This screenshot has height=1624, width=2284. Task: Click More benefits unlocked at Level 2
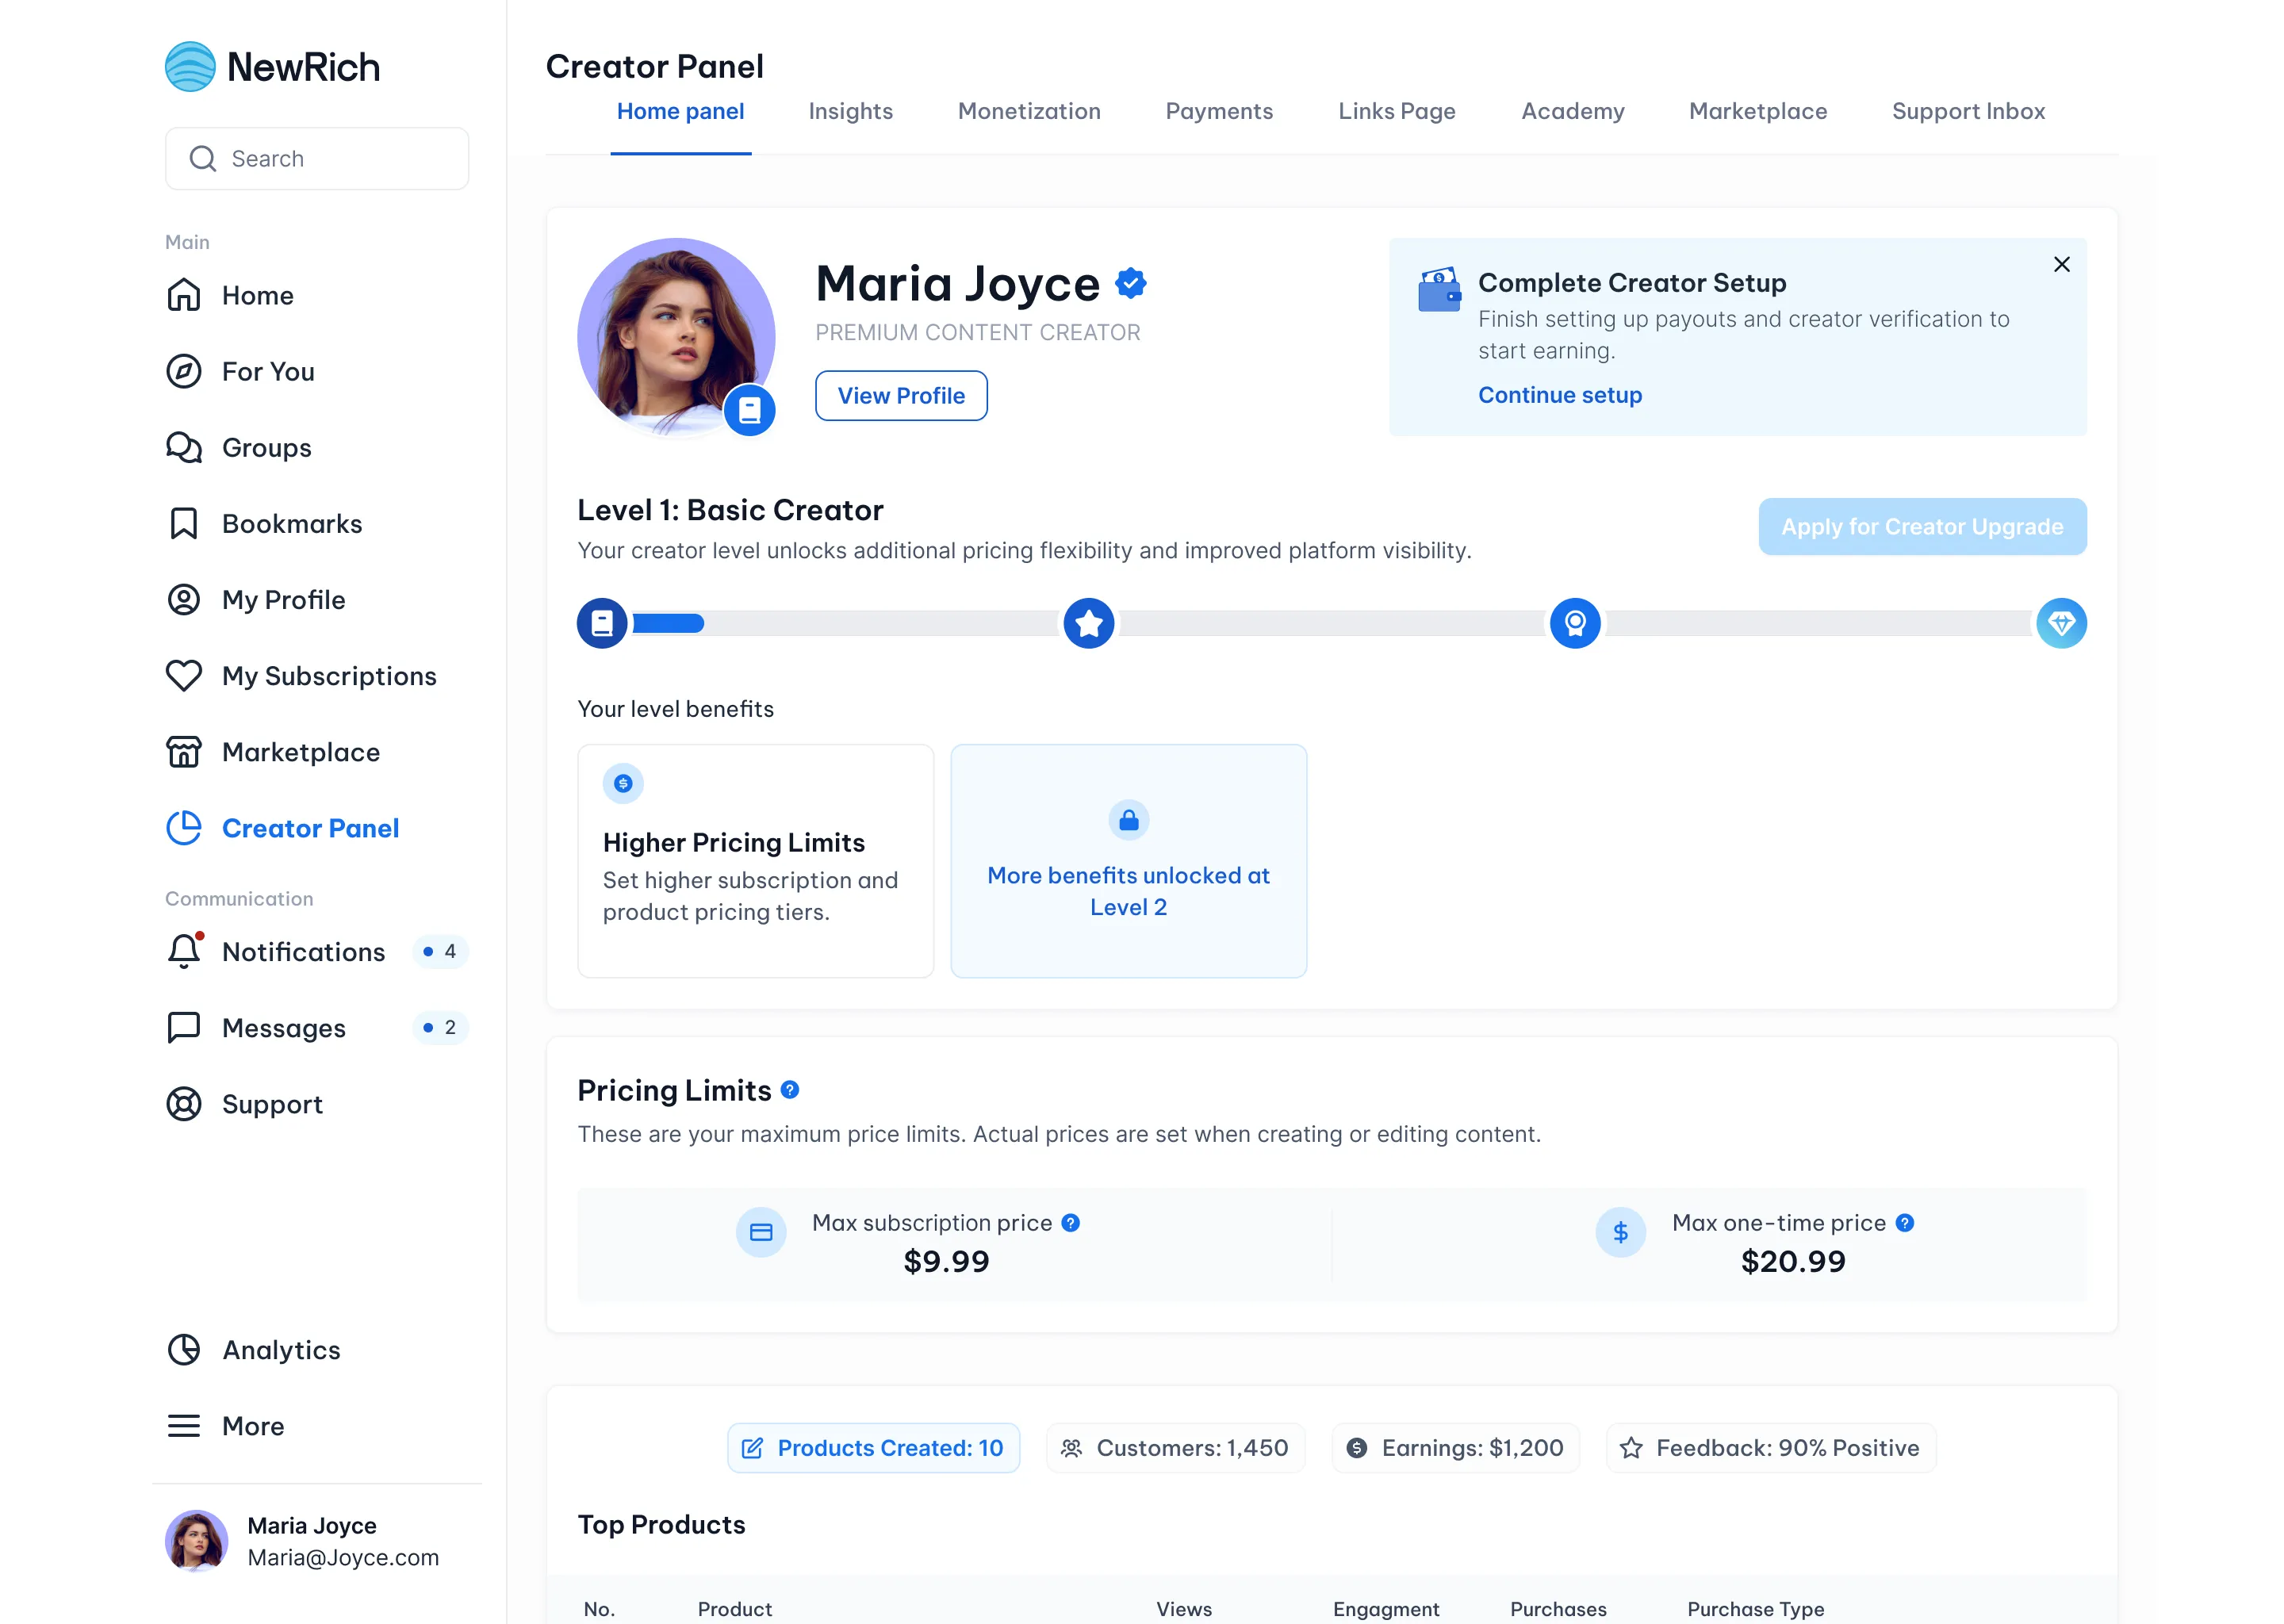click(1129, 861)
